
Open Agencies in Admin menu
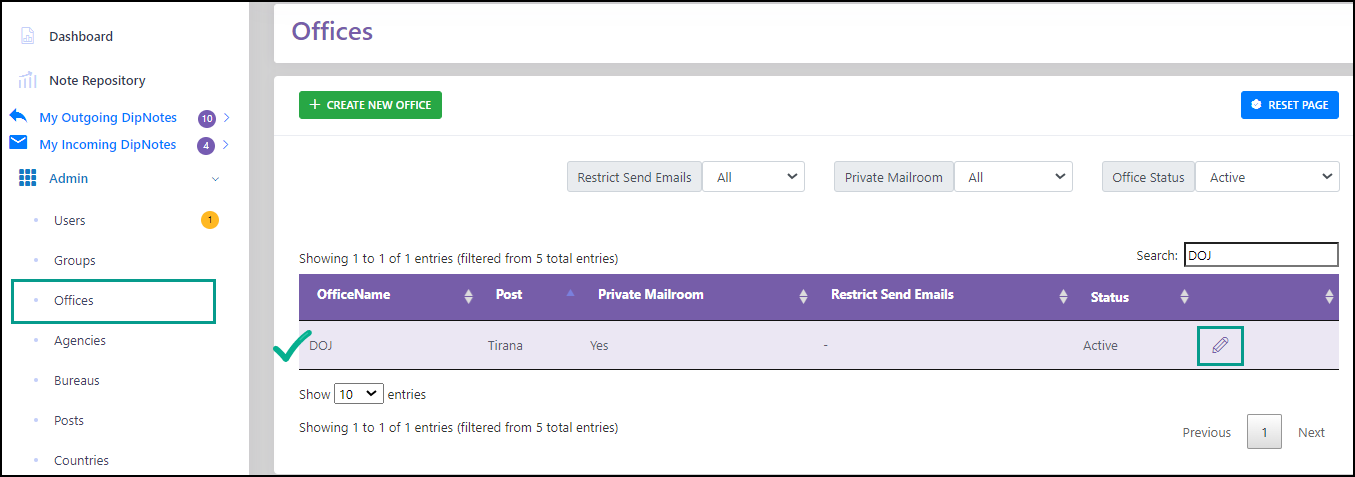click(x=80, y=340)
